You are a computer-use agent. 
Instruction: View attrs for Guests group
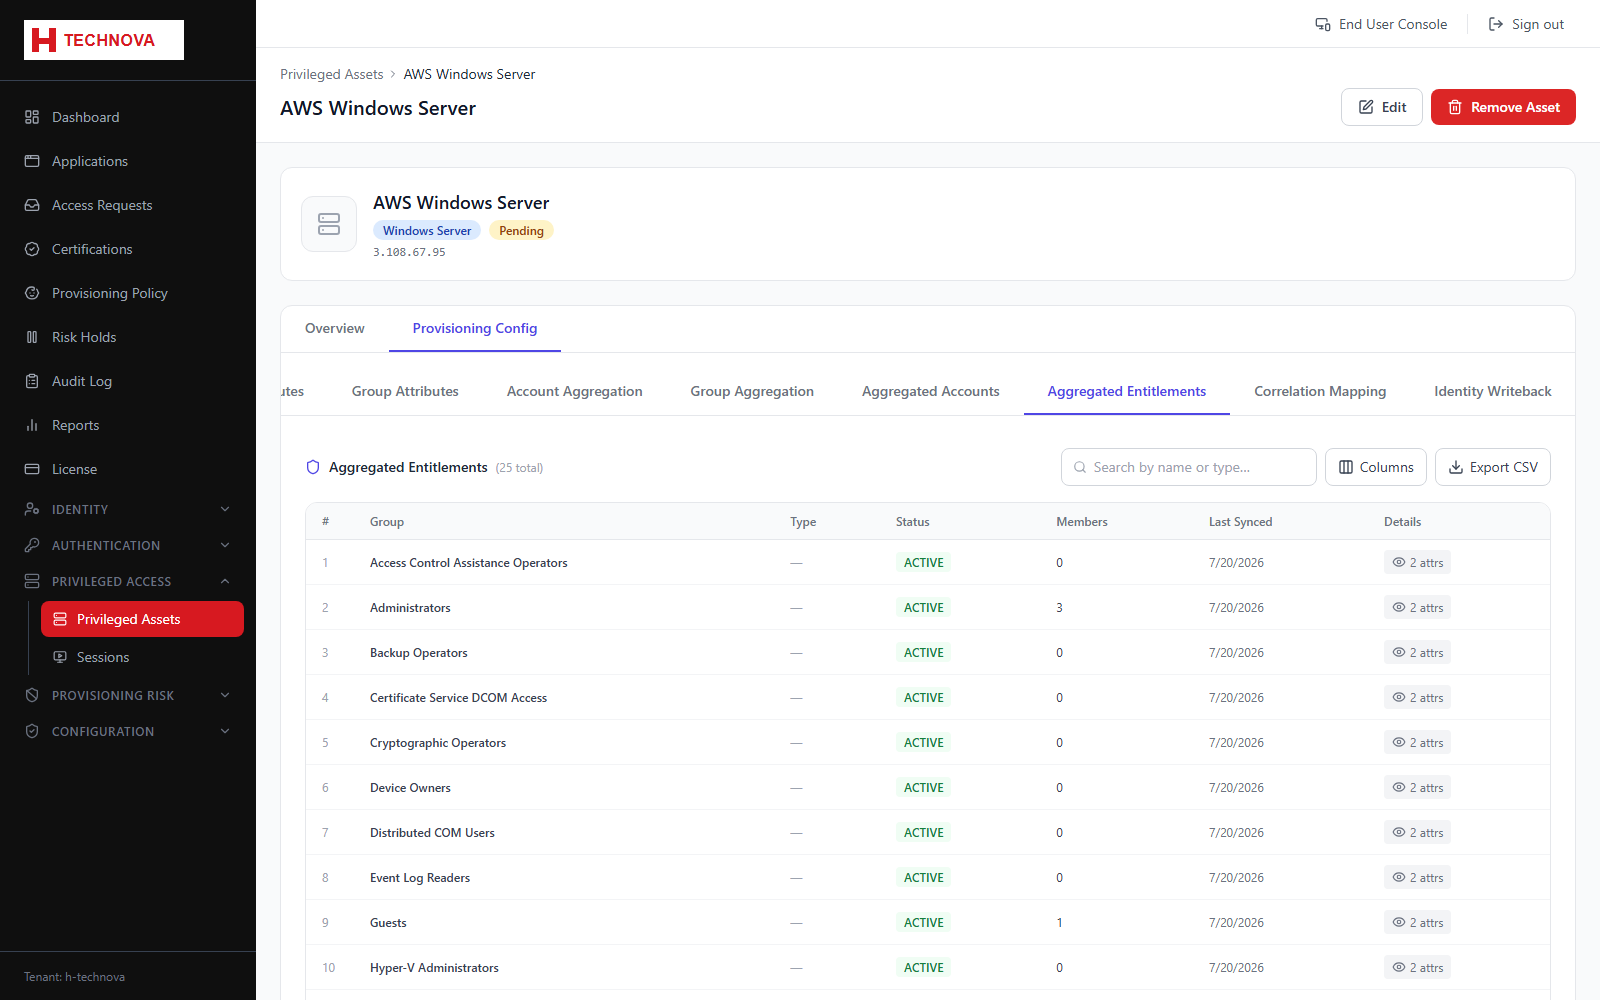[1417, 922]
